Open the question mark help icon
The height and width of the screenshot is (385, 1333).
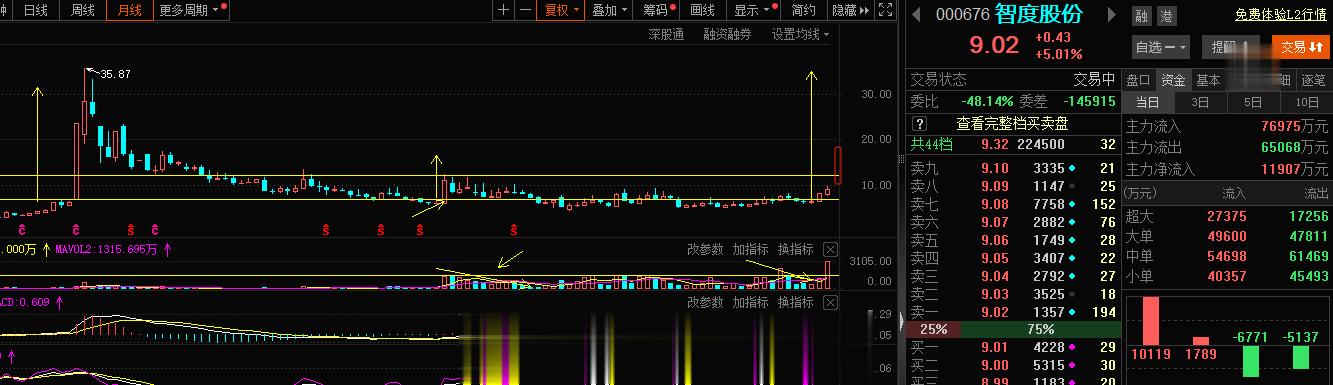coord(920,124)
